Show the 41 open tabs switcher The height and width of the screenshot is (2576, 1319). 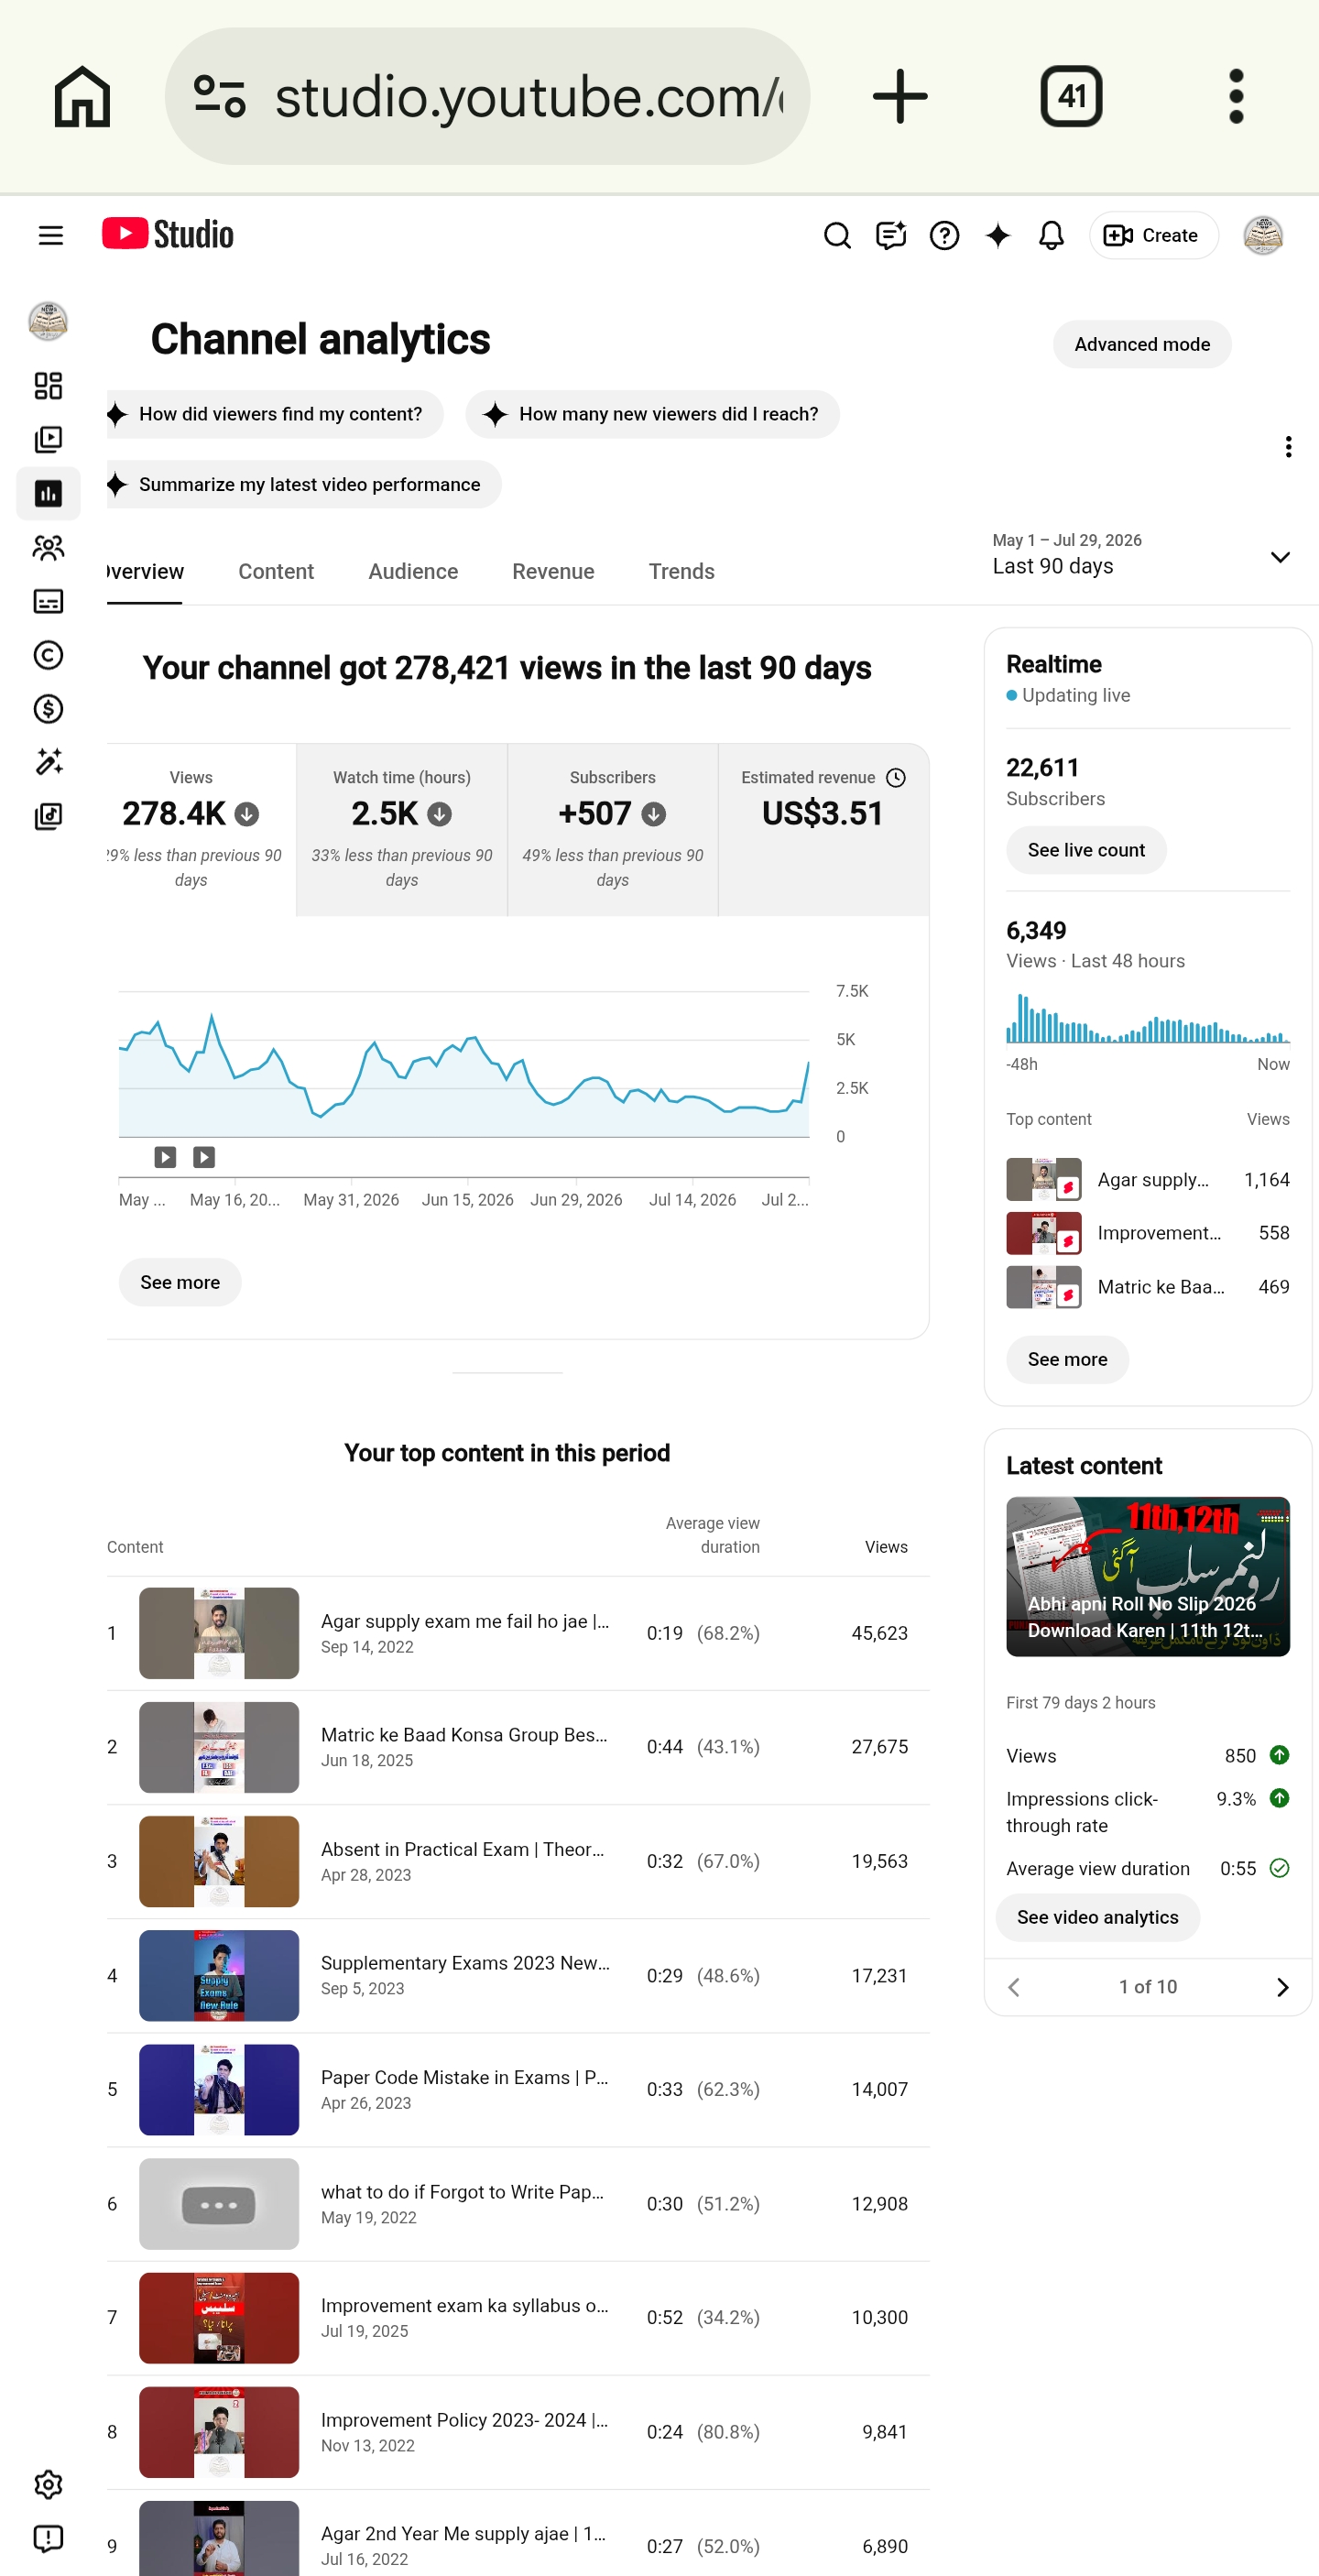click(1071, 96)
